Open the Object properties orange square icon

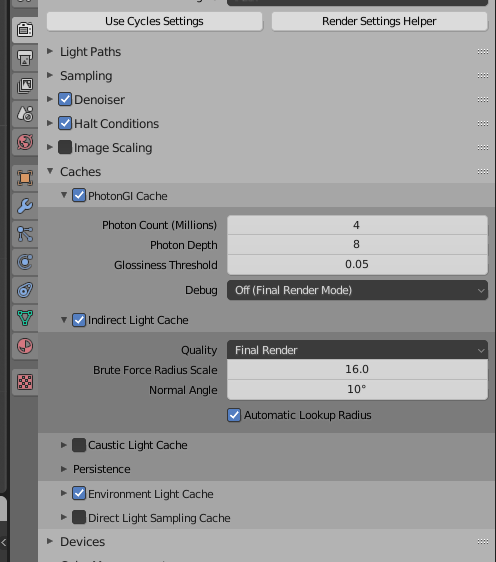click(x=25, y=178)
